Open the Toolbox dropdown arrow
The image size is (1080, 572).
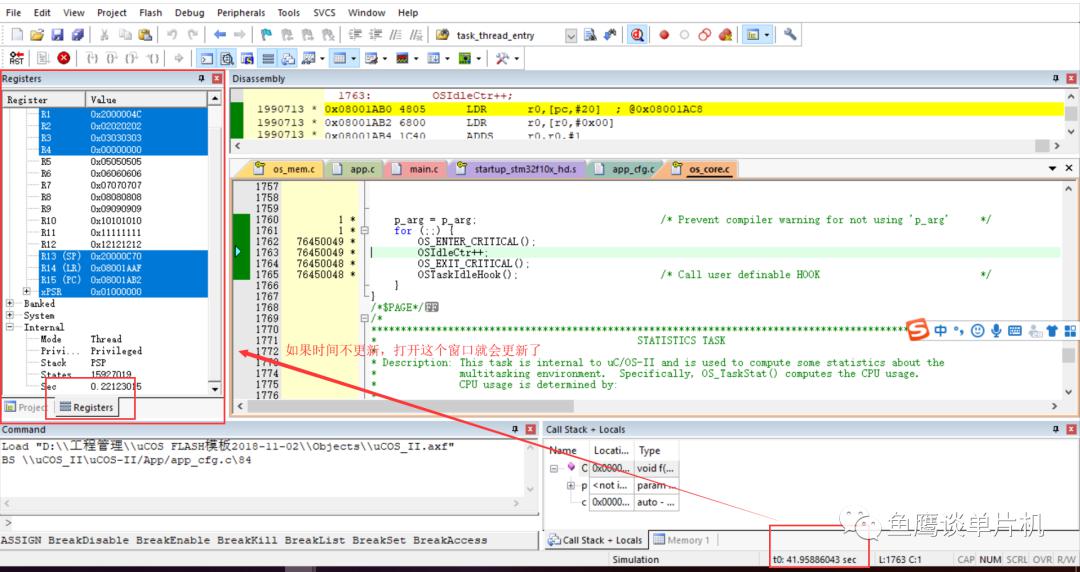coord(517,59)
